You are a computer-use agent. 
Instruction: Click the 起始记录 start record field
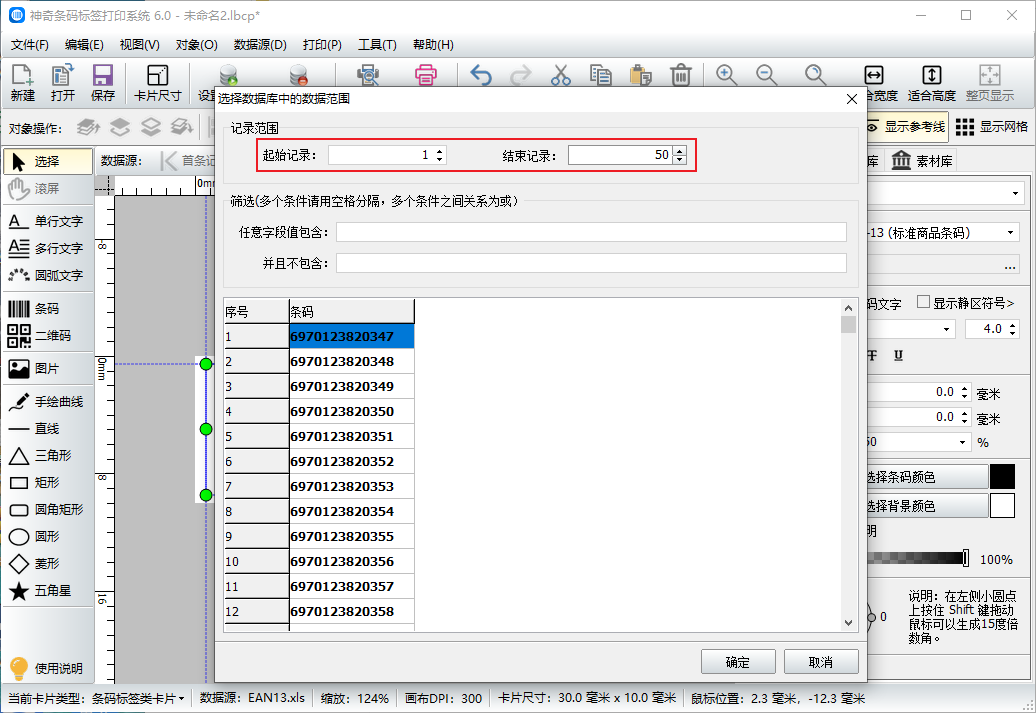coord(381,155)
